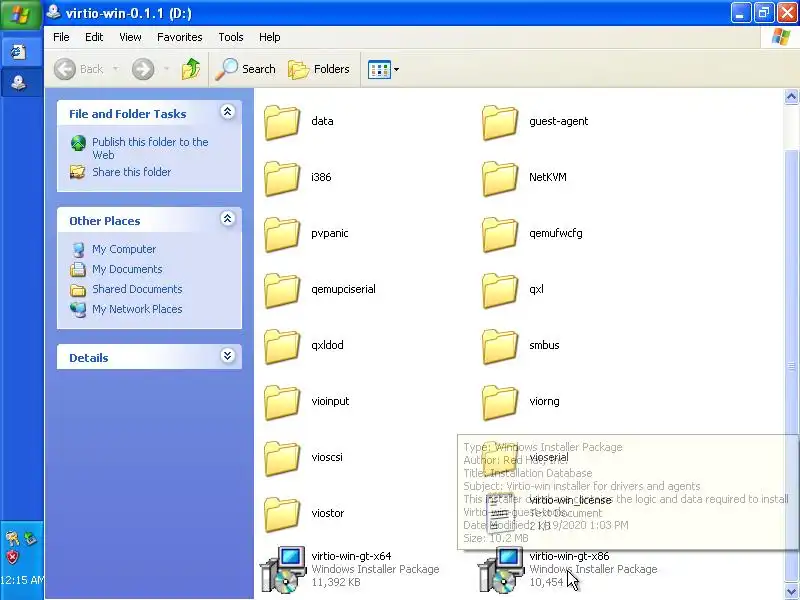
Task: Open the Favorites menu
Action: 180,37
